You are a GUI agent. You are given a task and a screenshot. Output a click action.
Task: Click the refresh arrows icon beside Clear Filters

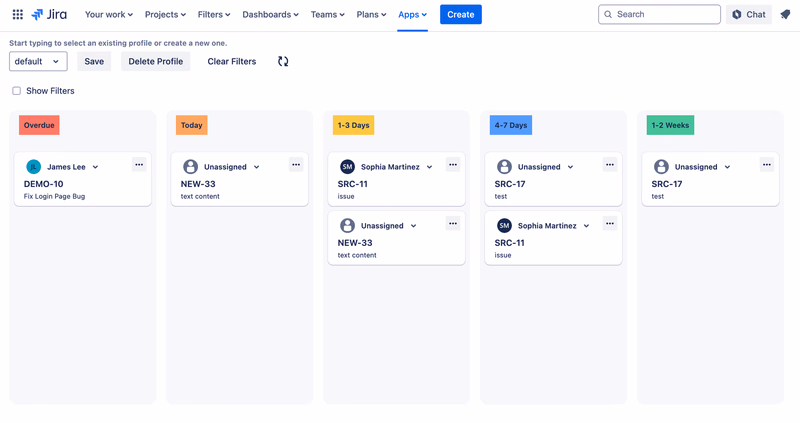pos(283,61)
